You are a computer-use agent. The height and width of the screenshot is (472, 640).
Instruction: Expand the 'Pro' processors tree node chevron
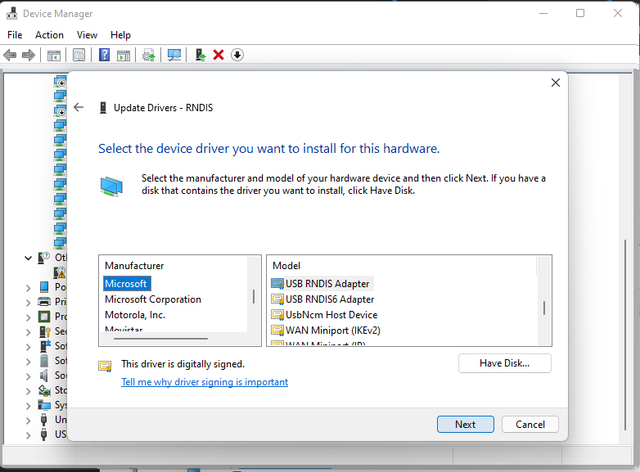pyautogui.click(x=28, y=317)
